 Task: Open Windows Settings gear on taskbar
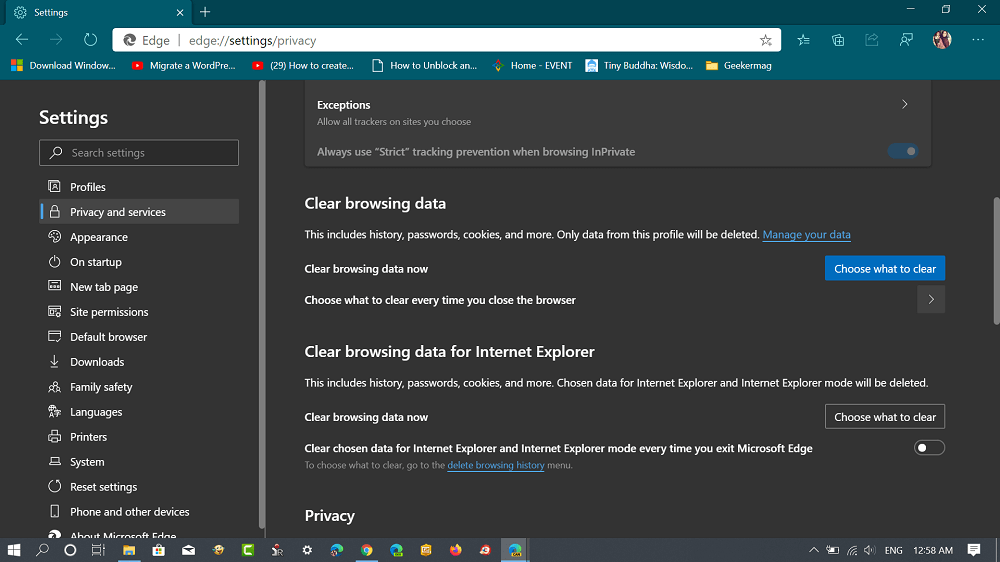point(307,550)
